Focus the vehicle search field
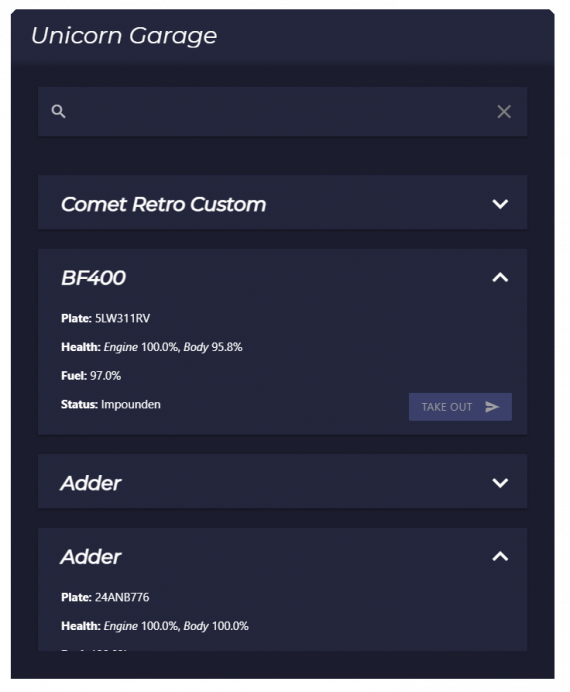The image size is (570, 692). (282, 112)
